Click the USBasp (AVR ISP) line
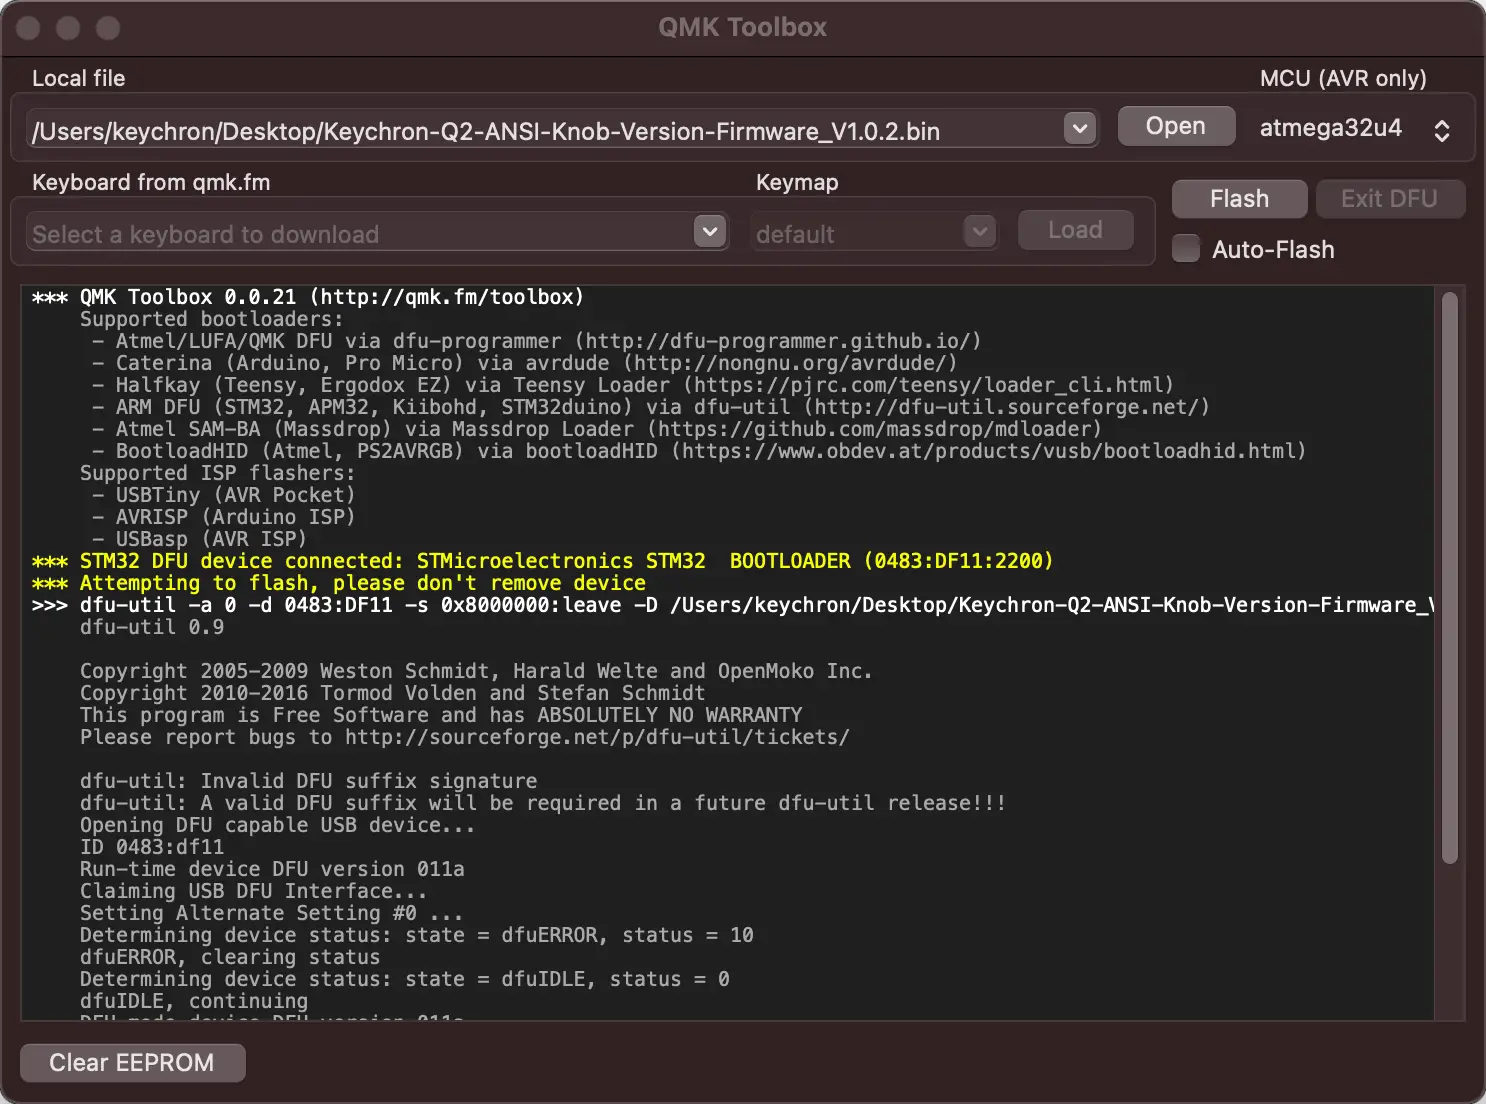Screen dimensions: 1486x1104 [x=199, y=539]
